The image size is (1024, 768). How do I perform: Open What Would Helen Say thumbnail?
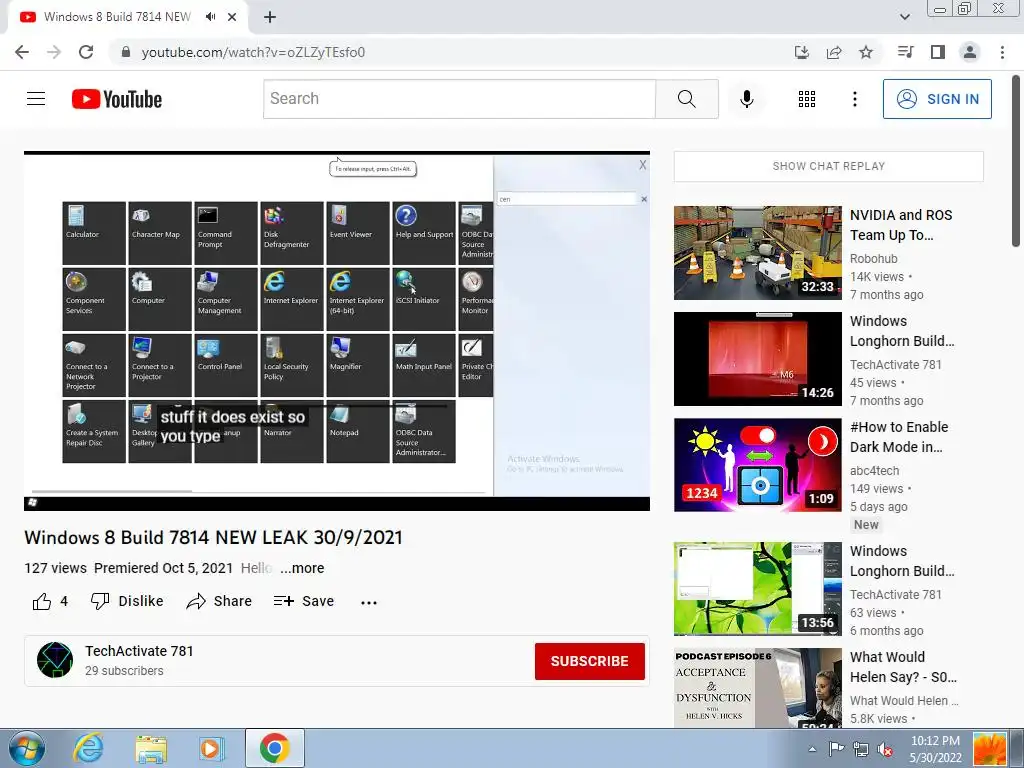click(758, 688)
